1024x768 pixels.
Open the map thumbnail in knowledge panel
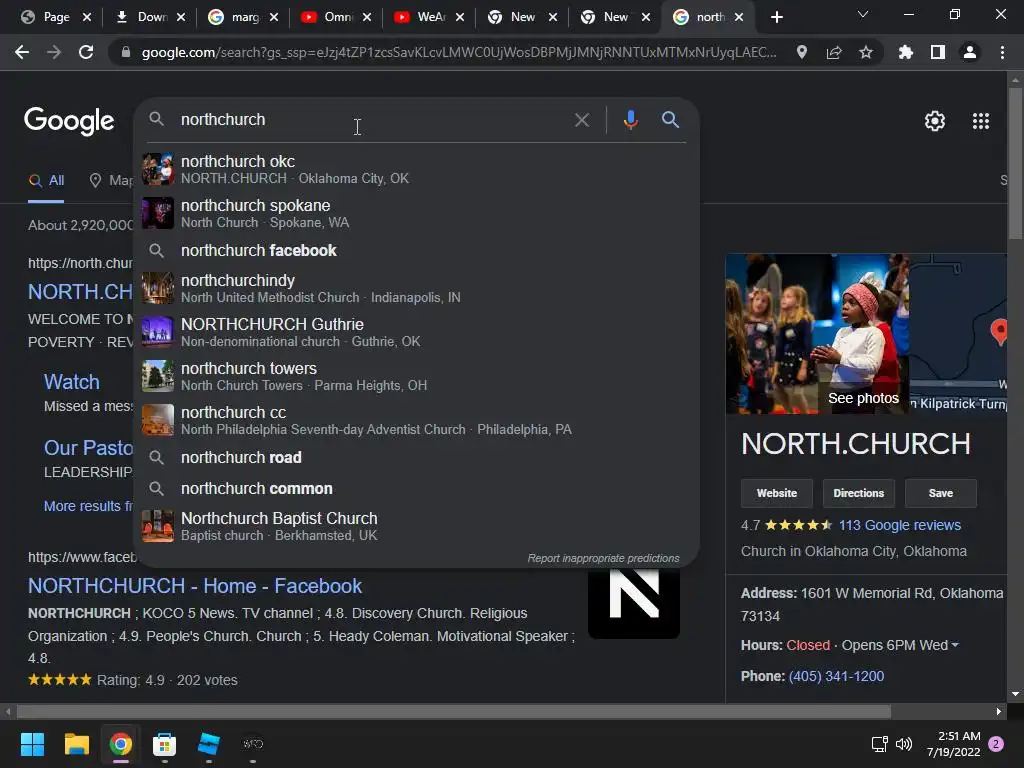point(958,333)
